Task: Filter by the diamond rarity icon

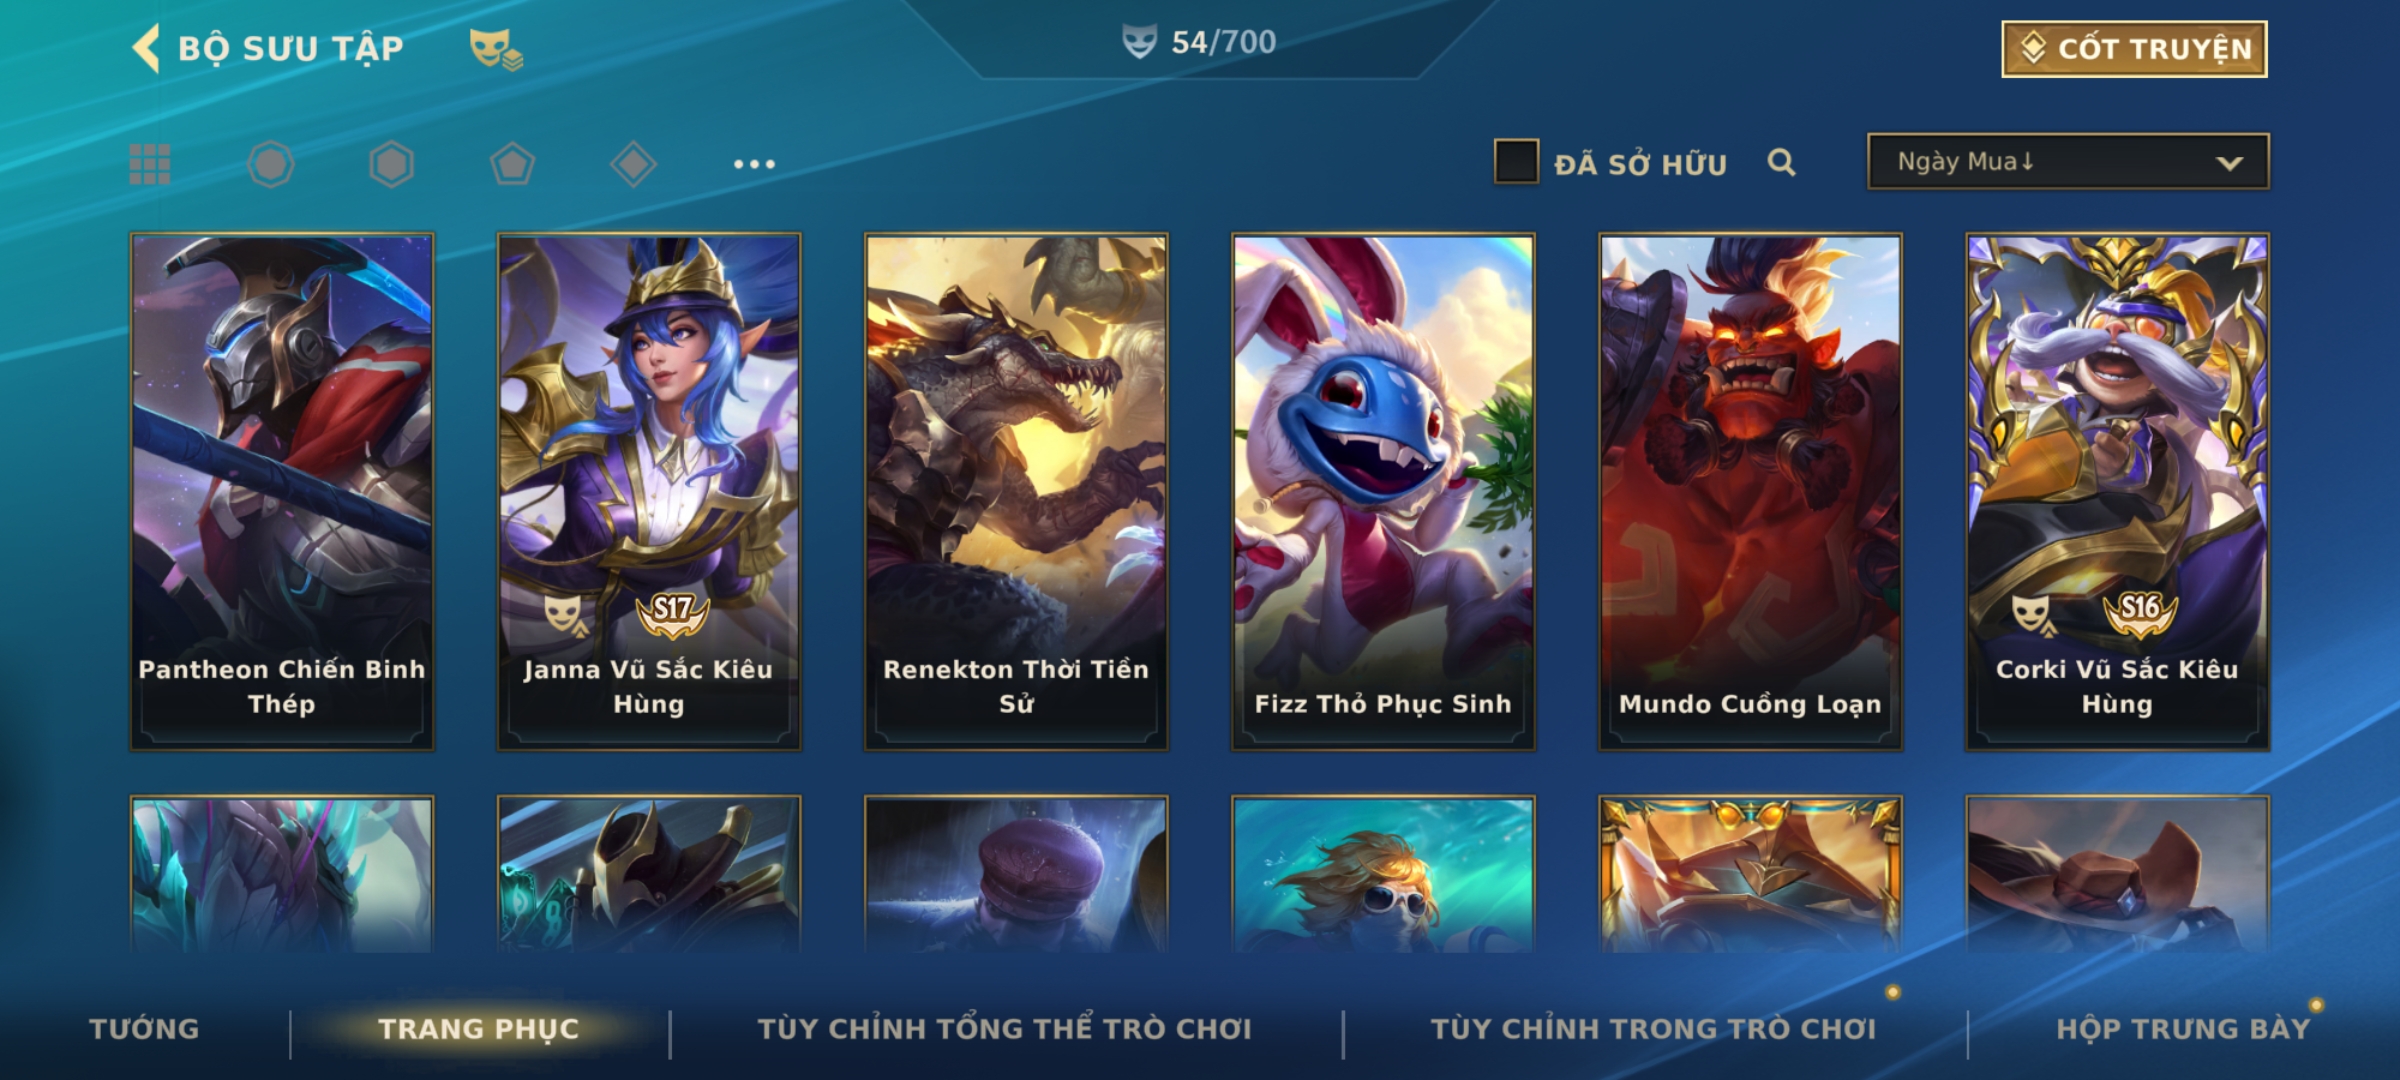Action: coord(633,164)
